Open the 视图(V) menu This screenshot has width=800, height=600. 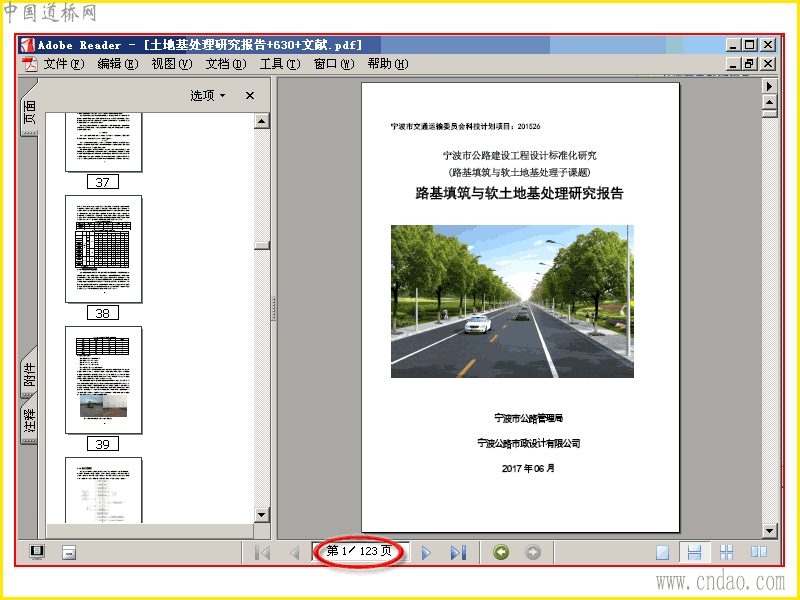click(x=172, y=64)
